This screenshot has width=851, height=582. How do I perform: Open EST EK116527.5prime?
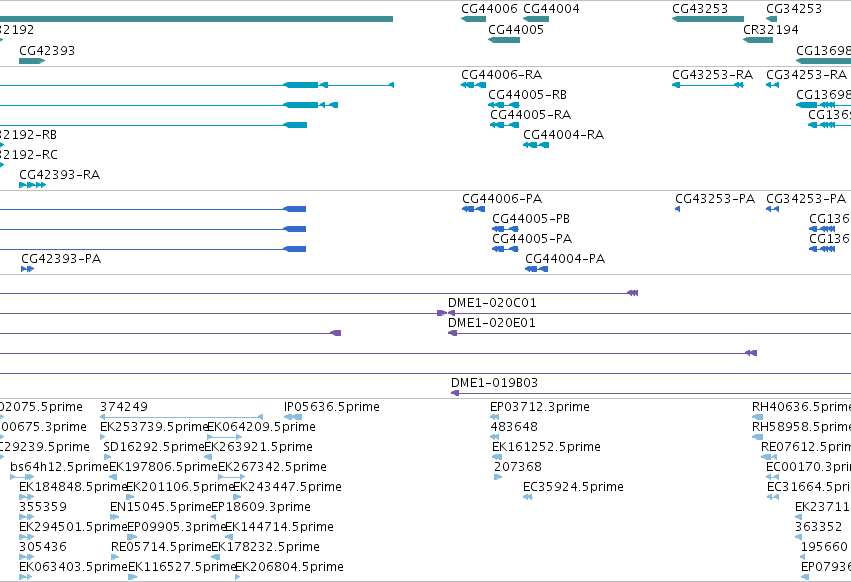click(182, 568)
